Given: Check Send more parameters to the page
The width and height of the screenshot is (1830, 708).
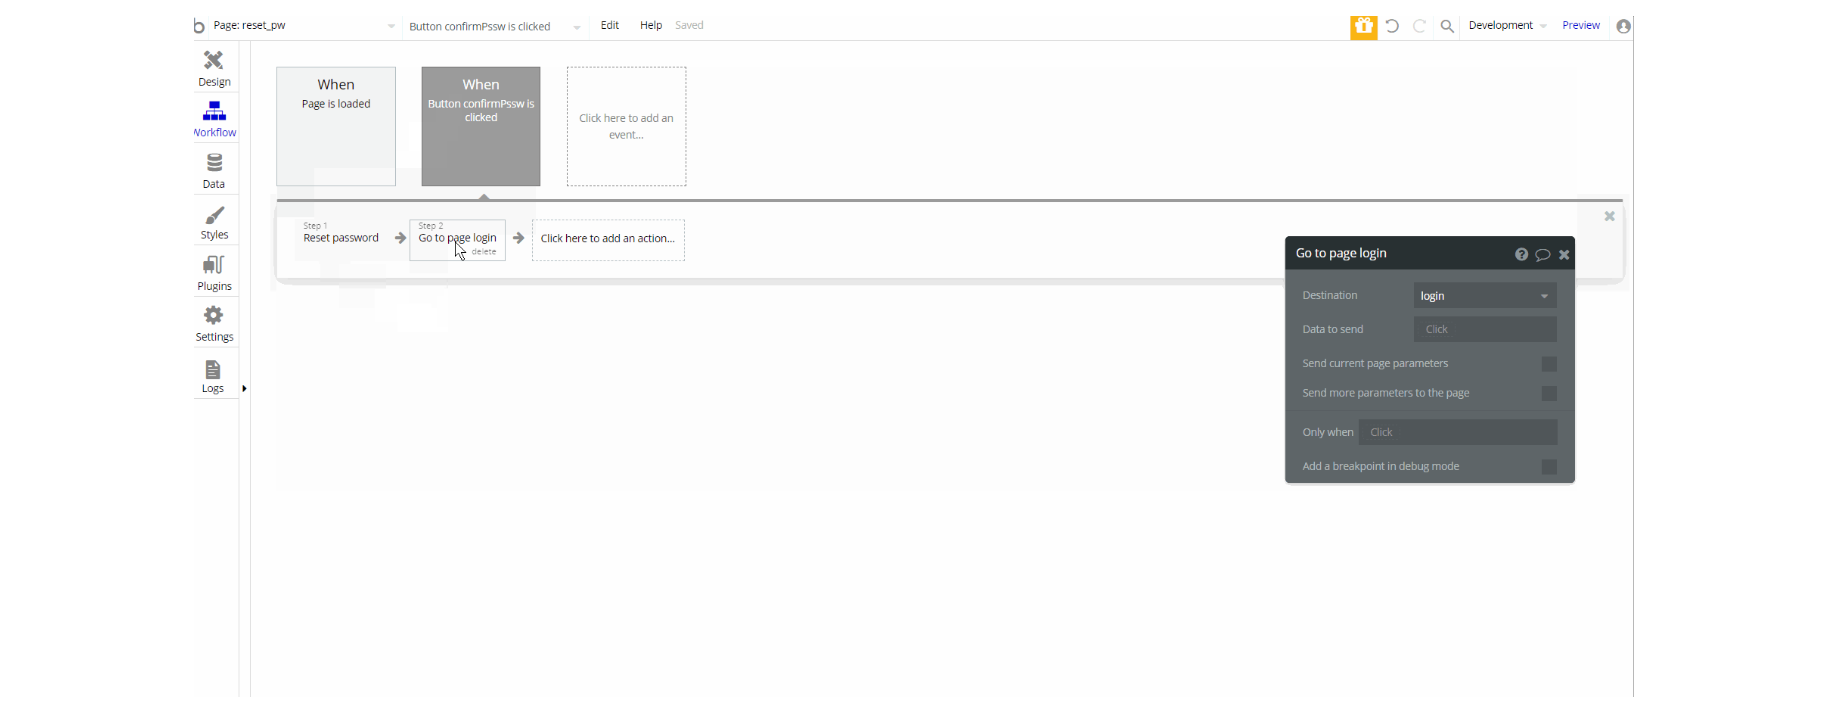Looking at the screenshot, I should click(x=1549, y=394).
